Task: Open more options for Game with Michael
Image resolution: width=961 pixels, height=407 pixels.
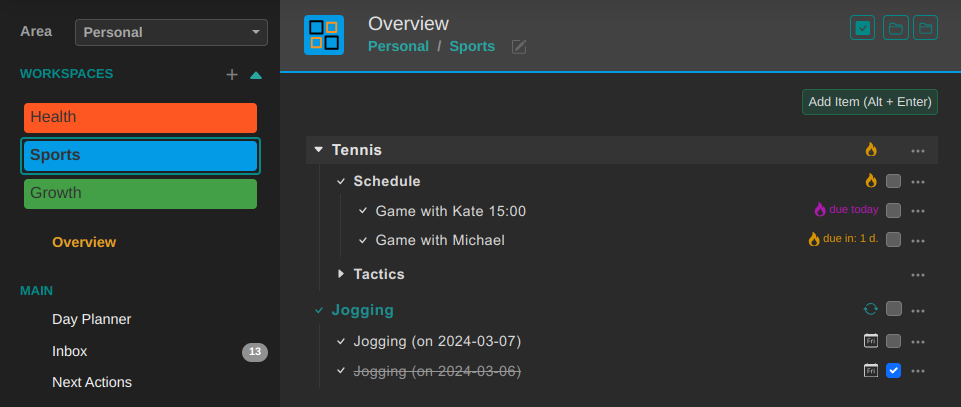Action: coord(917,240)
